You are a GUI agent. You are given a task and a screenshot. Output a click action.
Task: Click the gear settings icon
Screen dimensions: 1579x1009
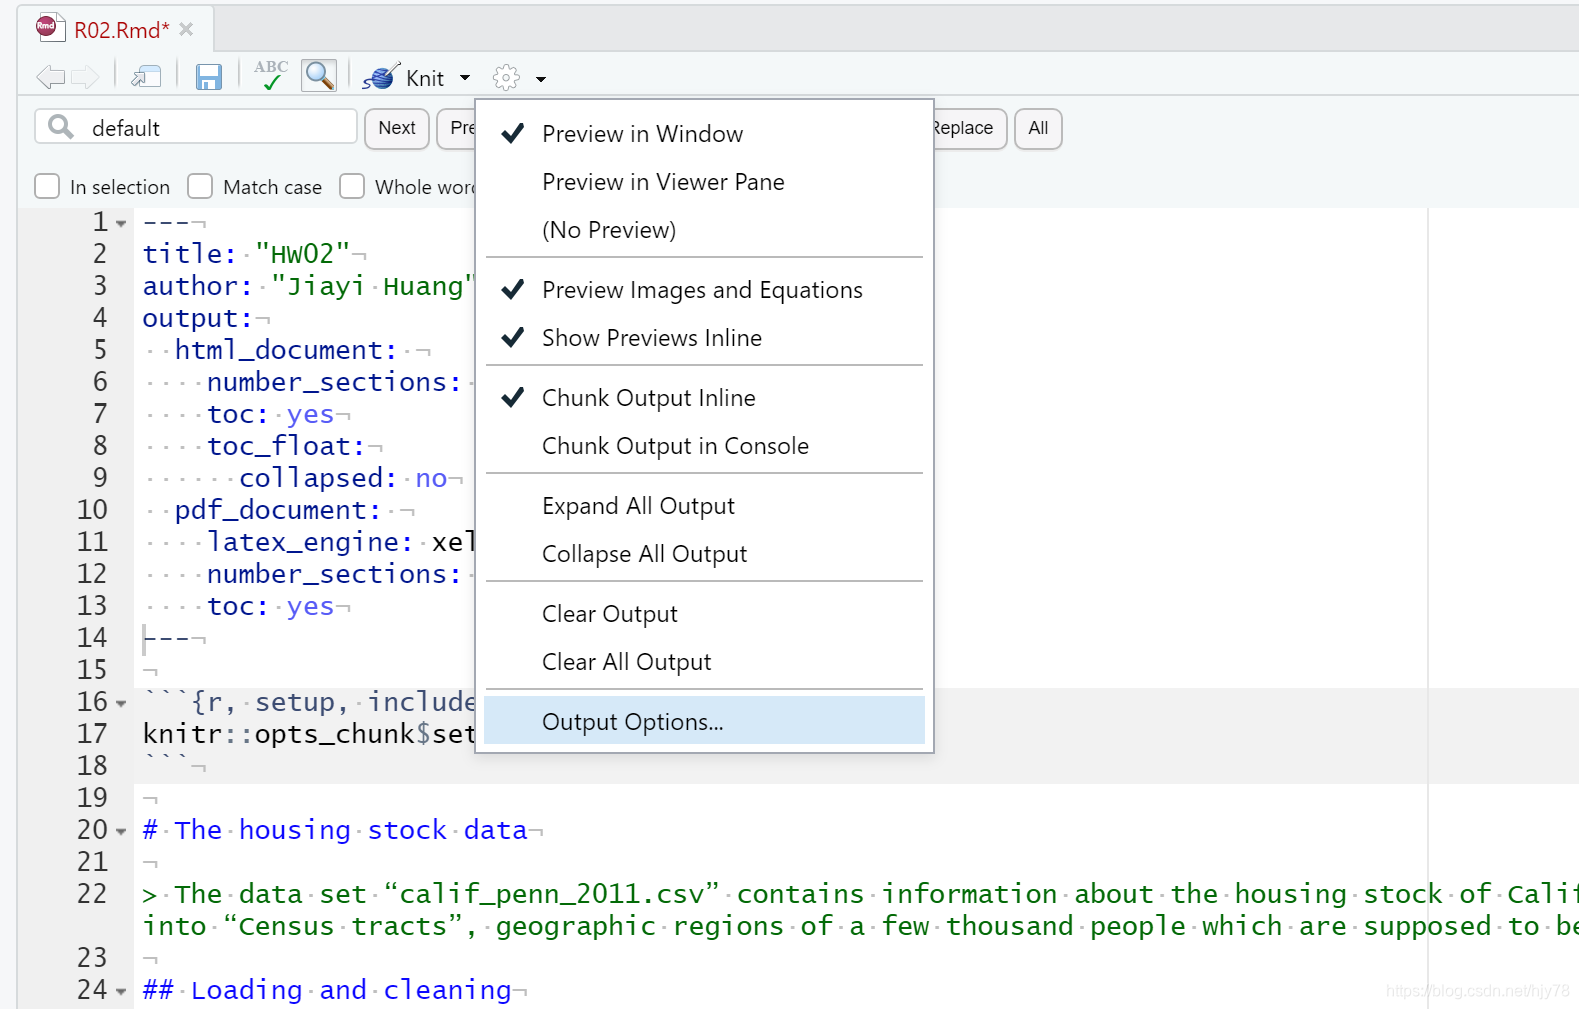point(506,78)
